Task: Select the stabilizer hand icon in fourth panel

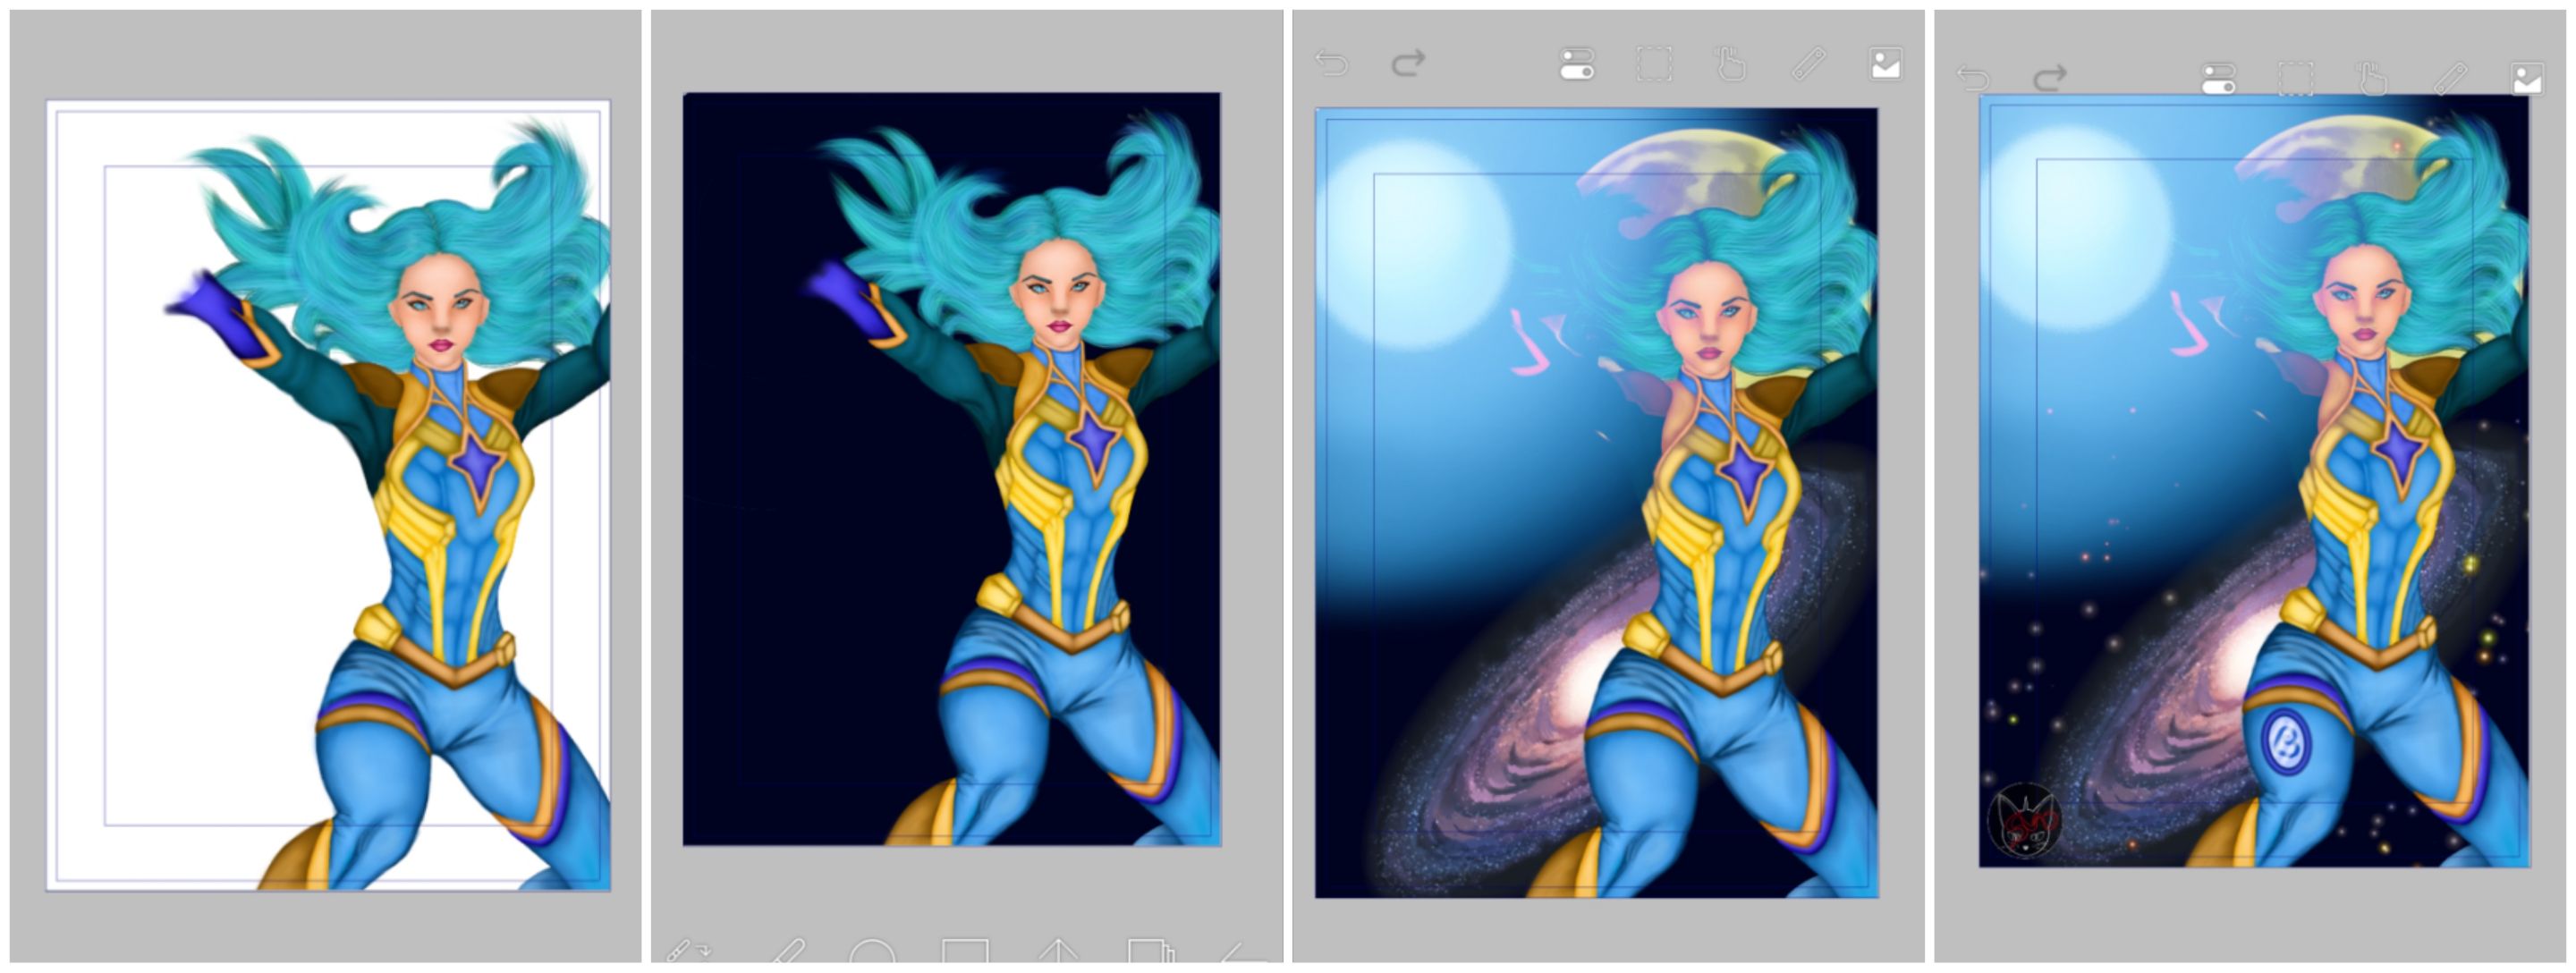Action: coord(2372,79)
